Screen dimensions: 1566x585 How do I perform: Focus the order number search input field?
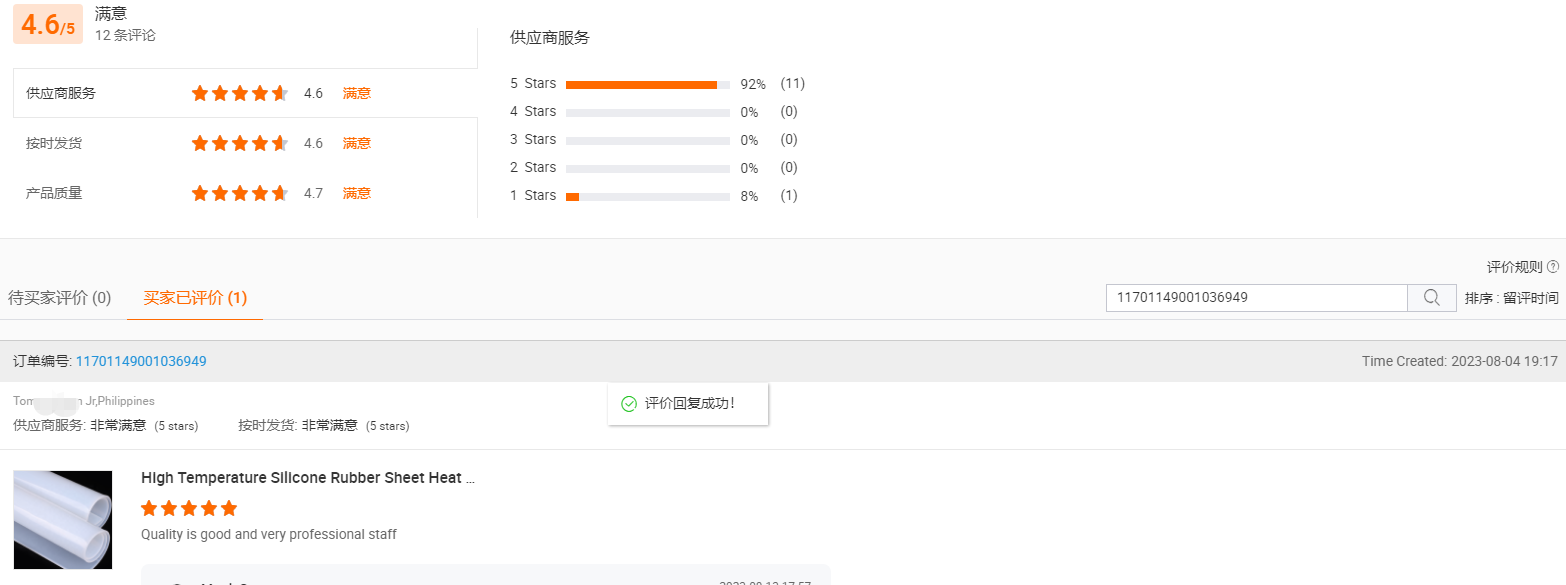pyautogui.click(x=1256, y=297)
